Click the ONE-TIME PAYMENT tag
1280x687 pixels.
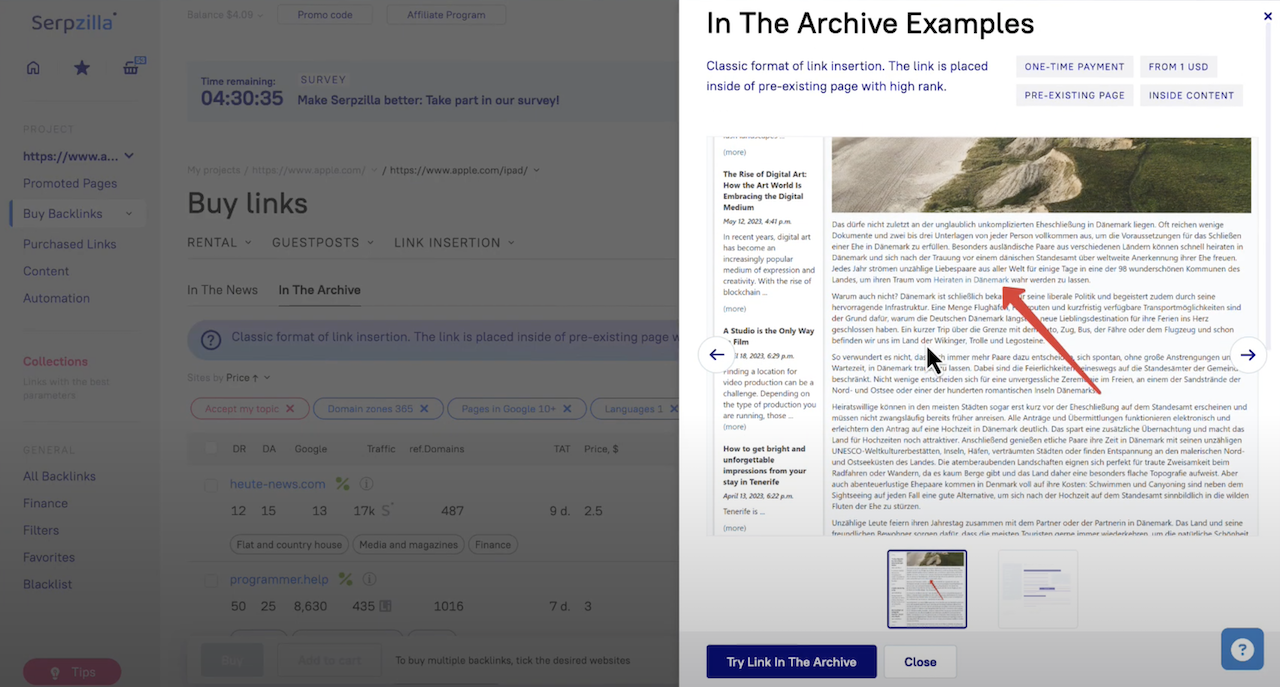[1075, 67]
